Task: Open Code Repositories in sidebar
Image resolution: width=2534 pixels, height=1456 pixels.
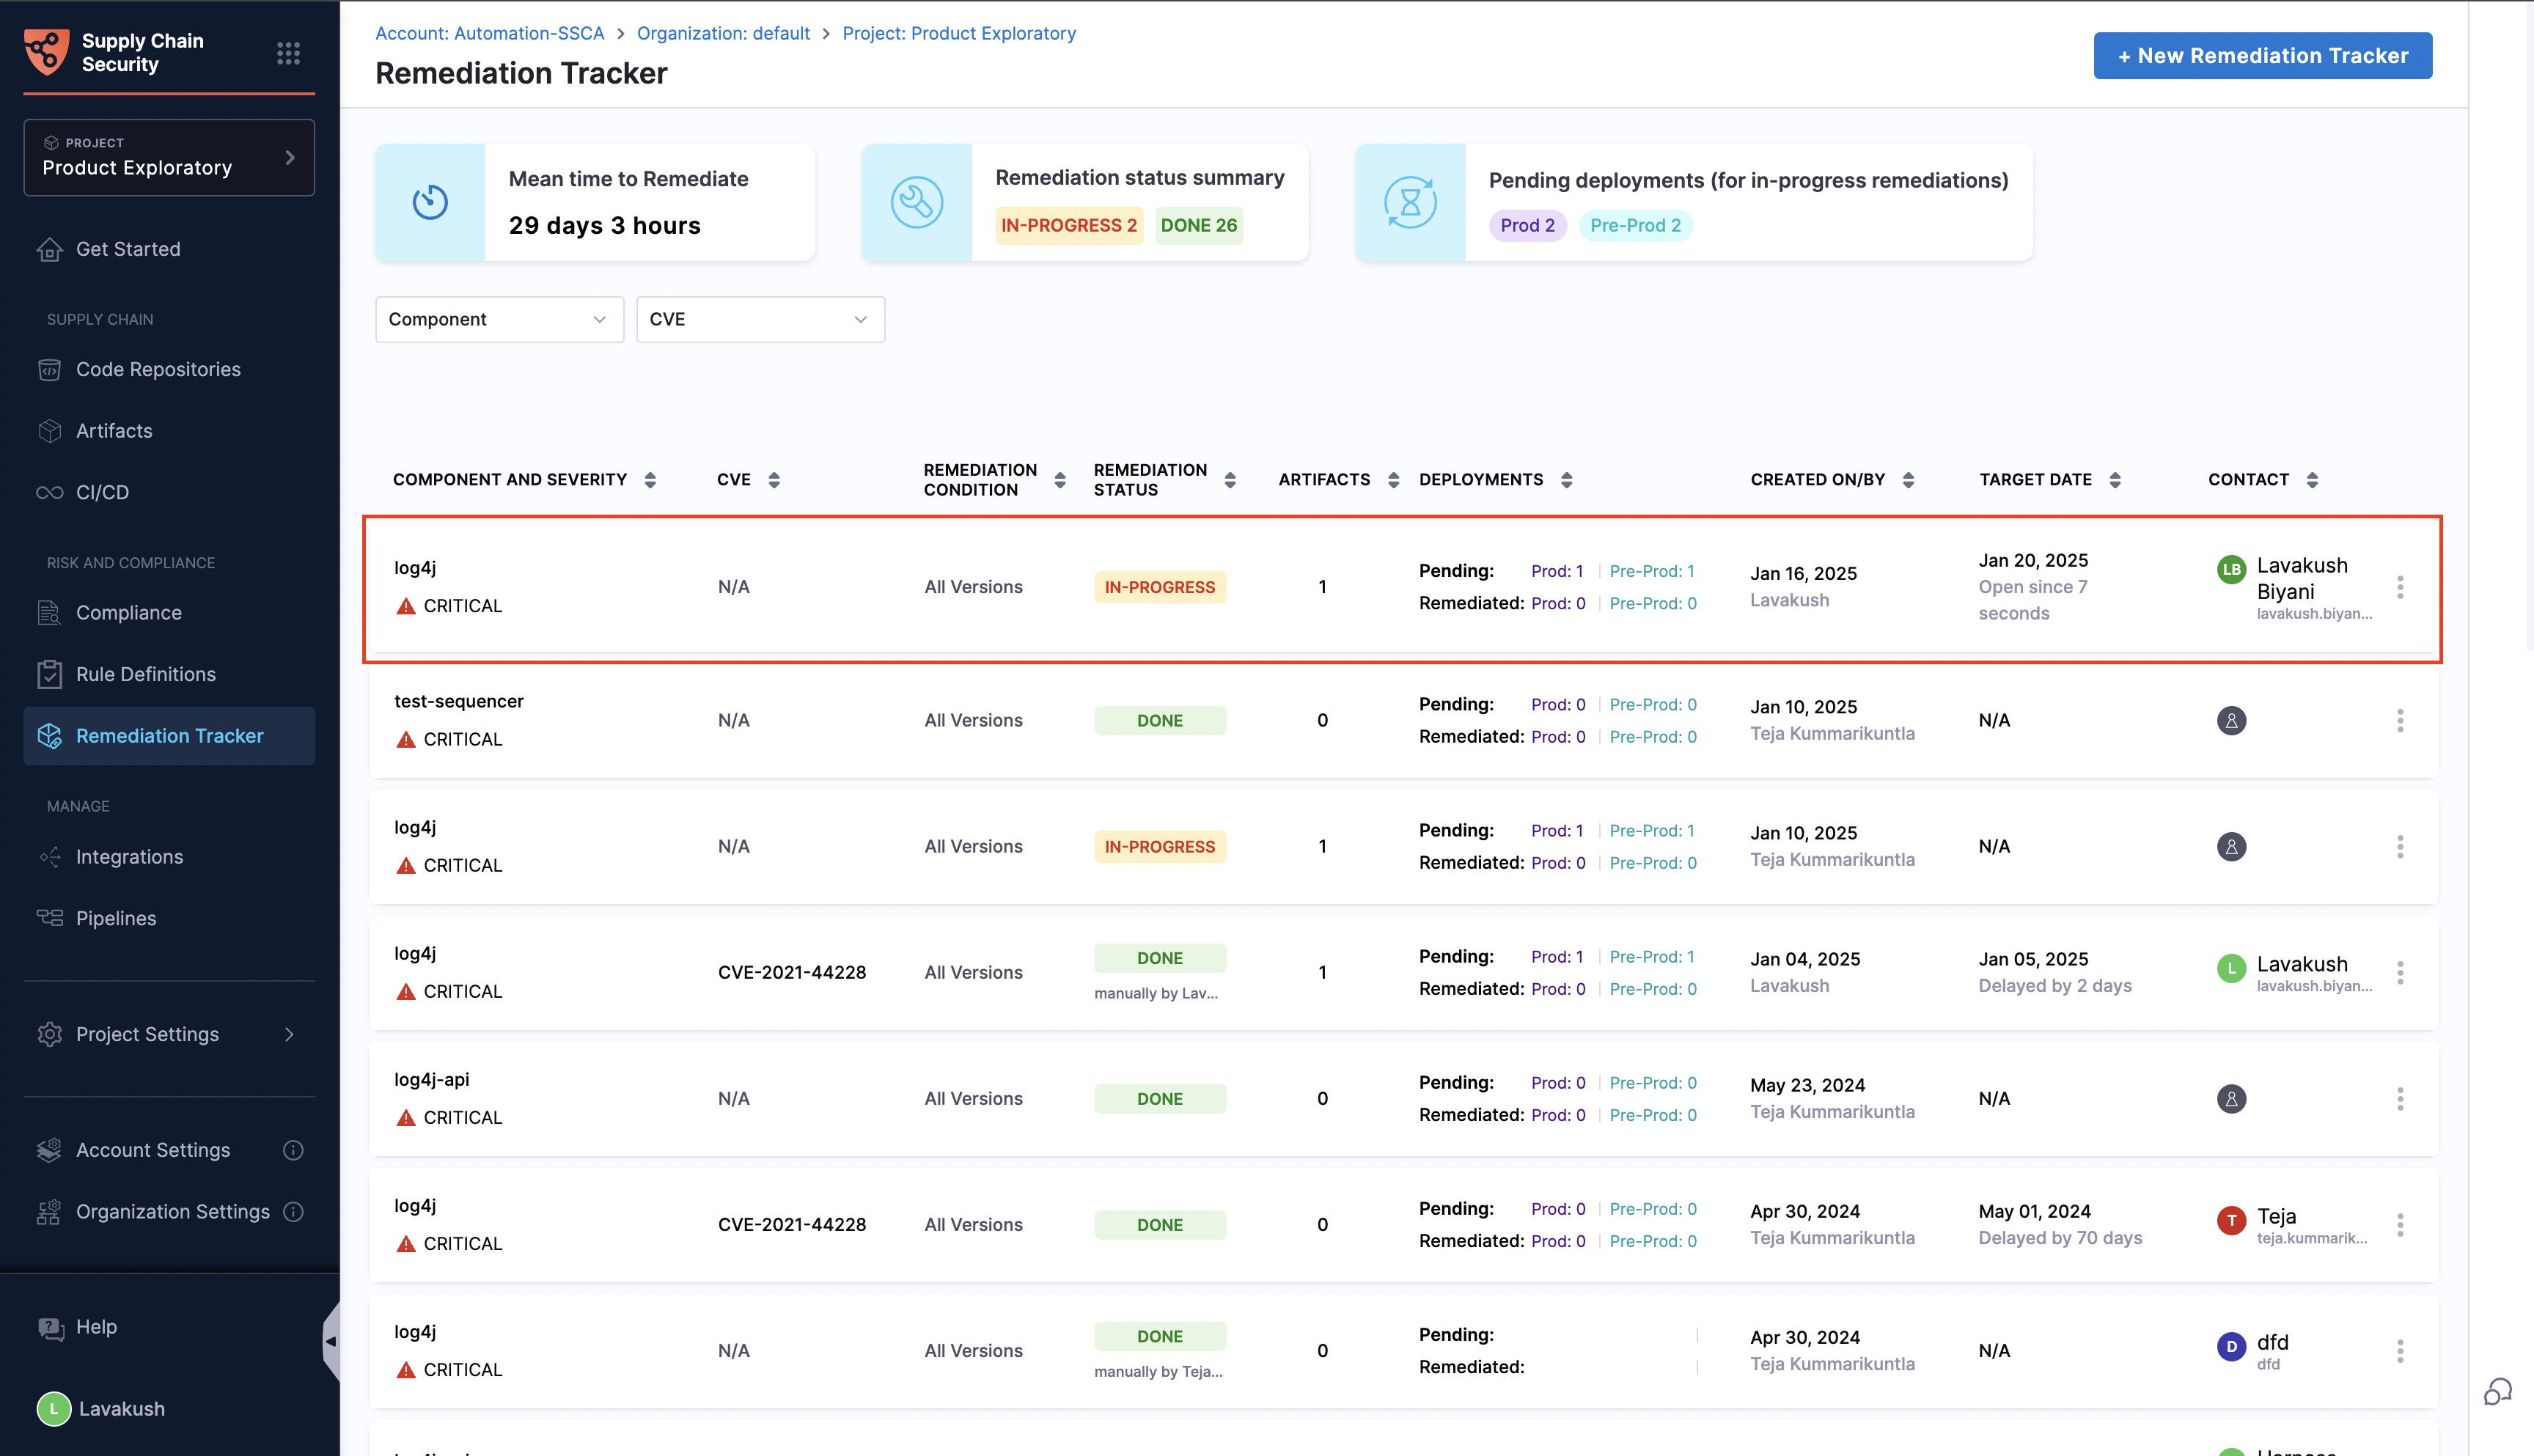Action: coord(158,369)
